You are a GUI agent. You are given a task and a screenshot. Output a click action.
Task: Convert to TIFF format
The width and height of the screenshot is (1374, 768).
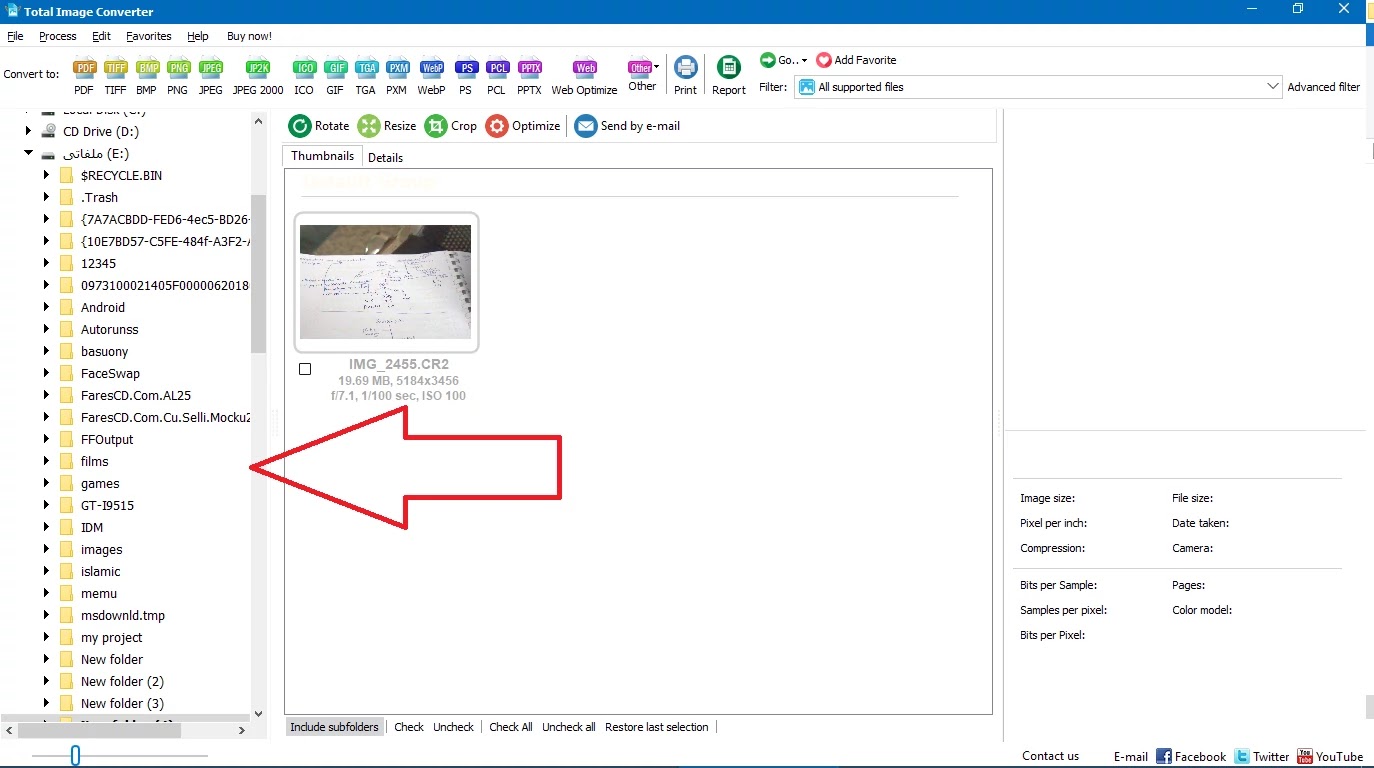pyautogui.click(x=116, y=77)
